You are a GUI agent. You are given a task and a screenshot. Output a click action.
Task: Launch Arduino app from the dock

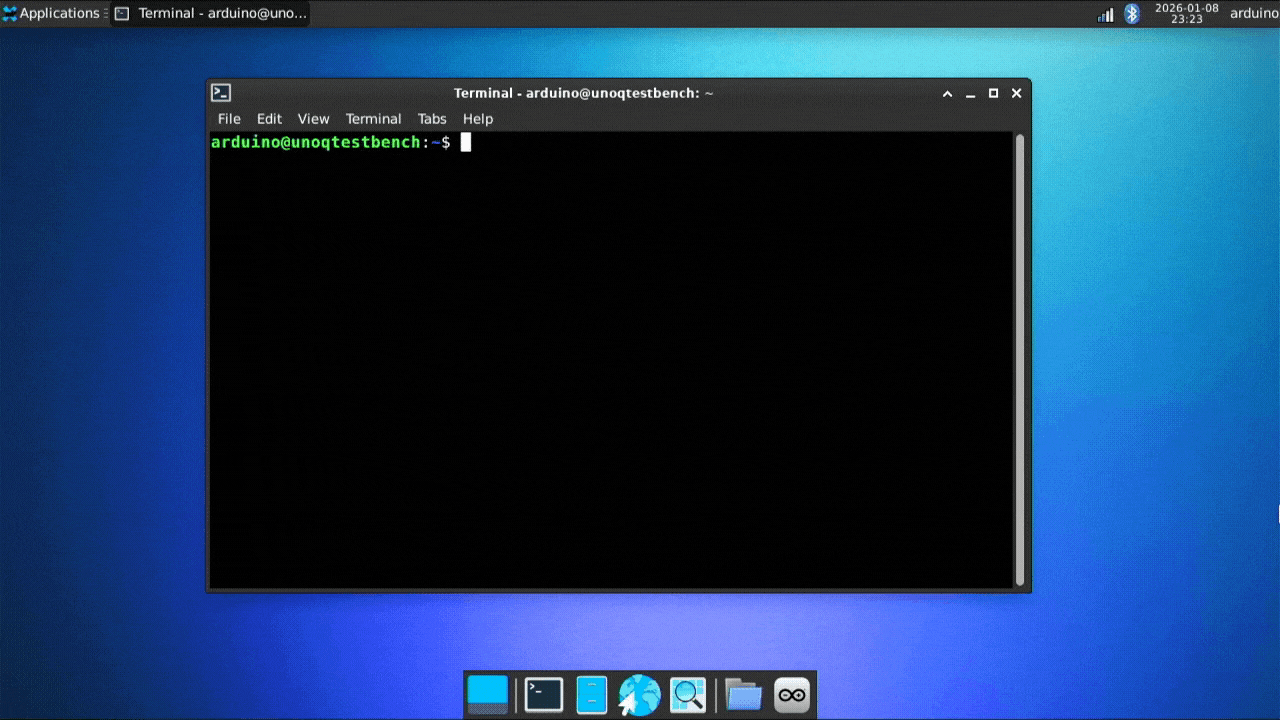792,695
